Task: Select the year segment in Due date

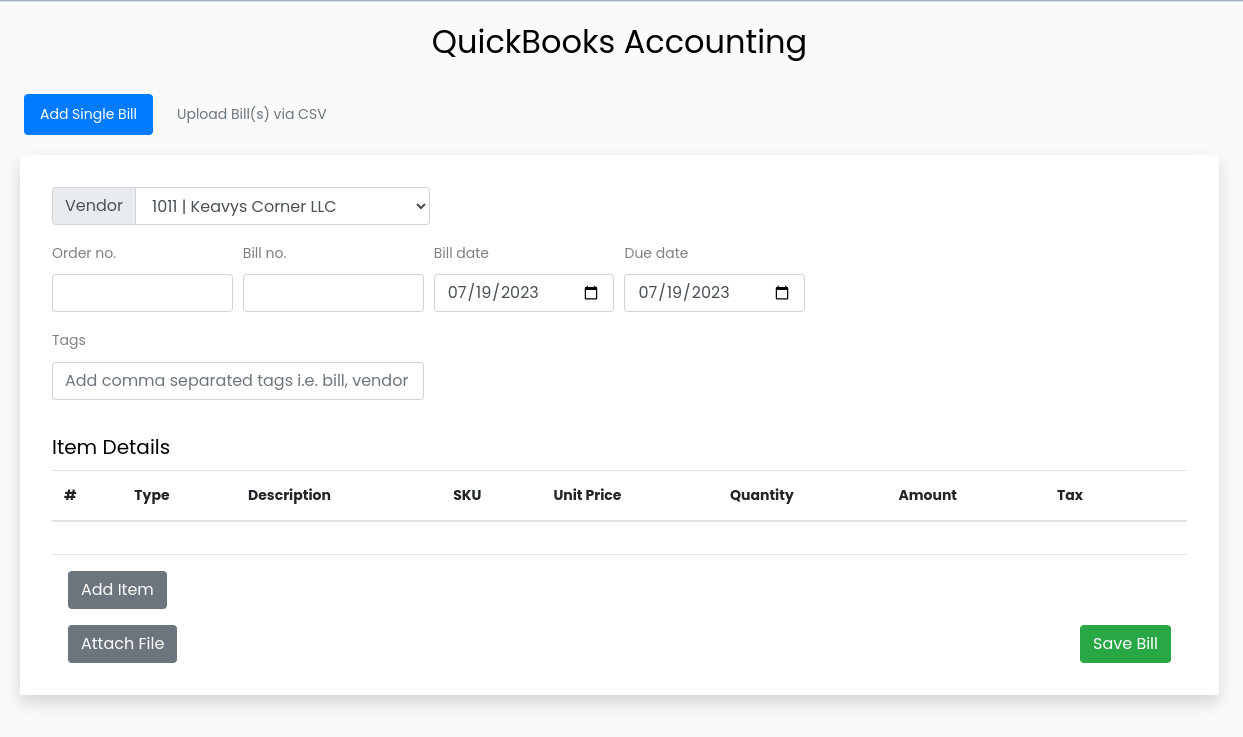Action: [x=710, y=293]
